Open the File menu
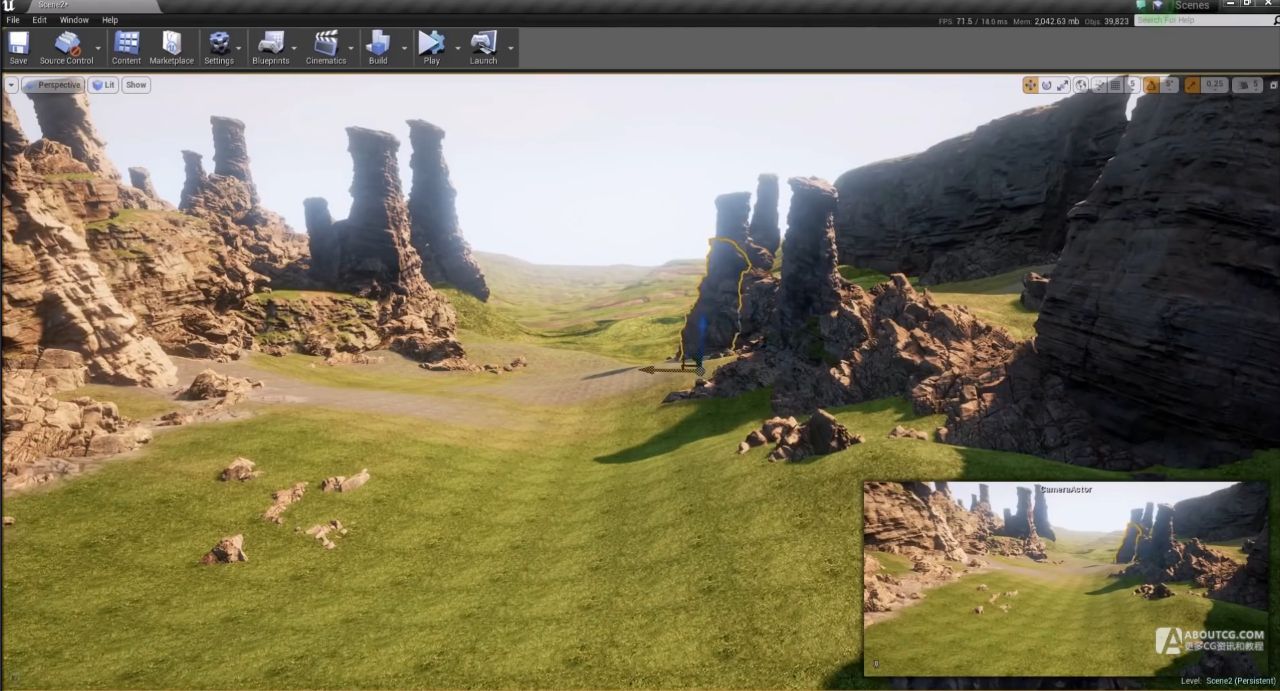This screenshot has width=1280, height=691. click(x=13, y=20)
